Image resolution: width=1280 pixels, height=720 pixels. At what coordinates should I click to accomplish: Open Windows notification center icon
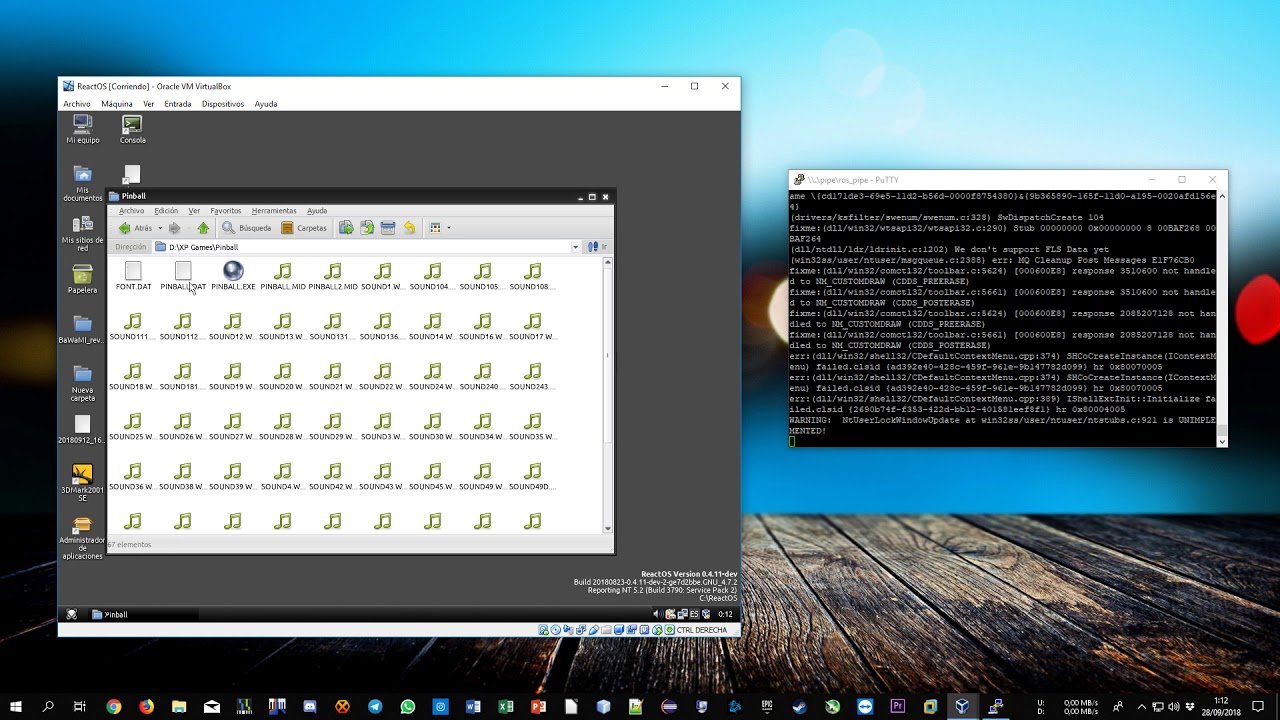1260,707
